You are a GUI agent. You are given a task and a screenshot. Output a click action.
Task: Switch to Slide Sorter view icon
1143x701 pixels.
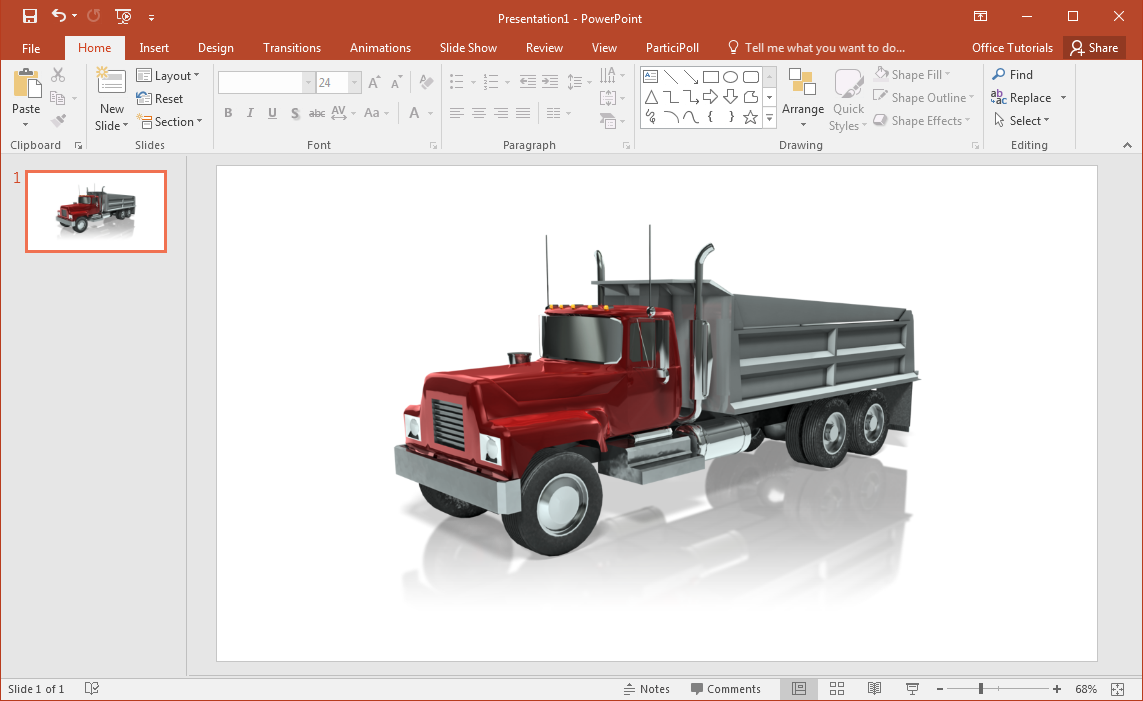[837, 689]
